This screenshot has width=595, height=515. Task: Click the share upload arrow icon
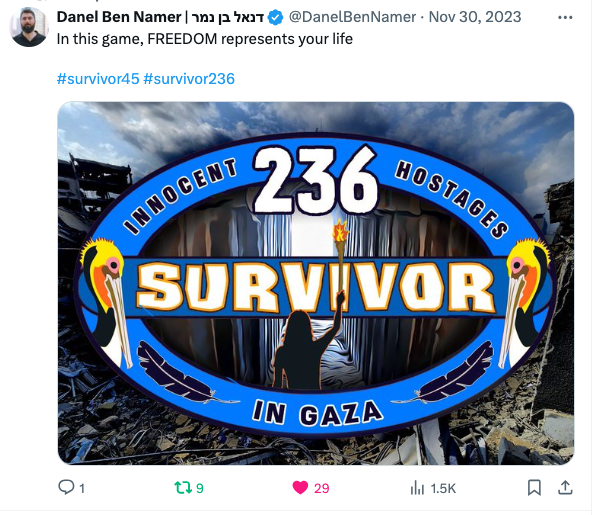(x=565, y=487)
